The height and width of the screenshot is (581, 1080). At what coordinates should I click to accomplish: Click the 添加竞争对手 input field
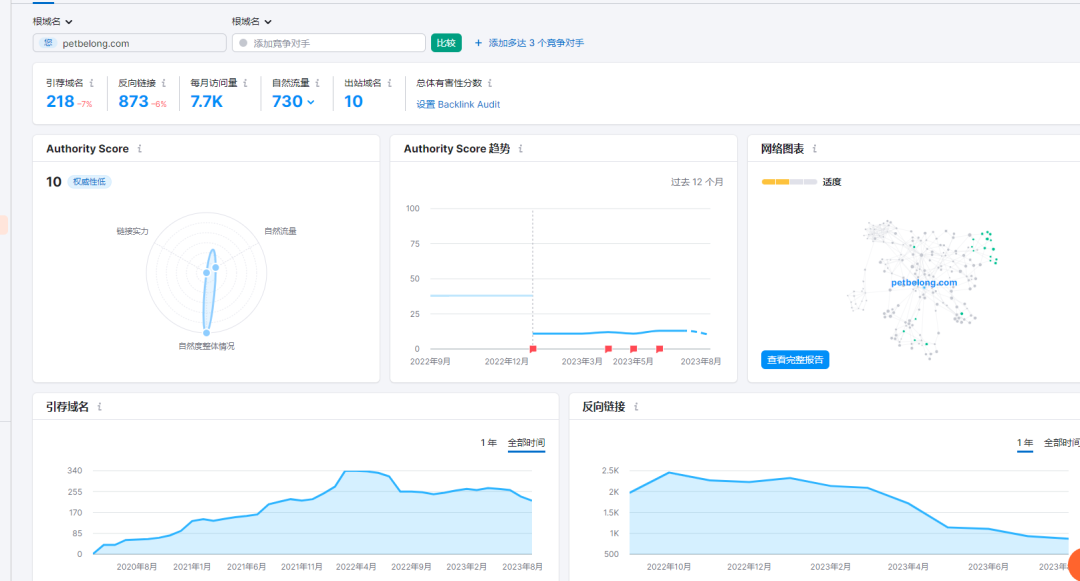click(329, 43)
